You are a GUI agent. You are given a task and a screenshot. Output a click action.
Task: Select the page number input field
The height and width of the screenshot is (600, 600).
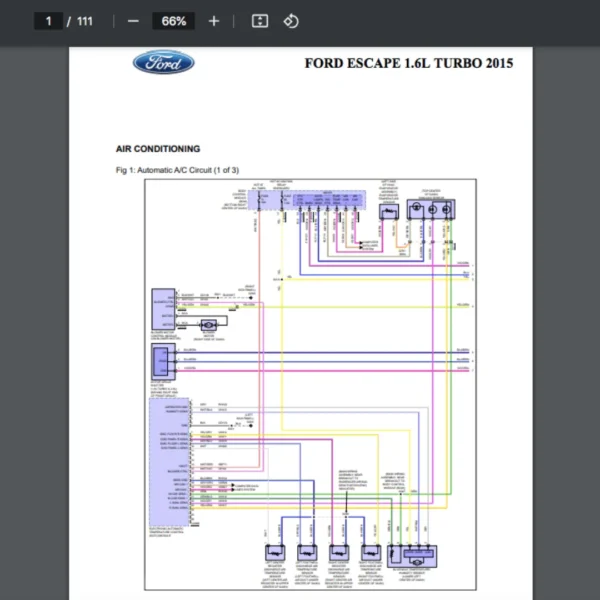tap(49, 21)
